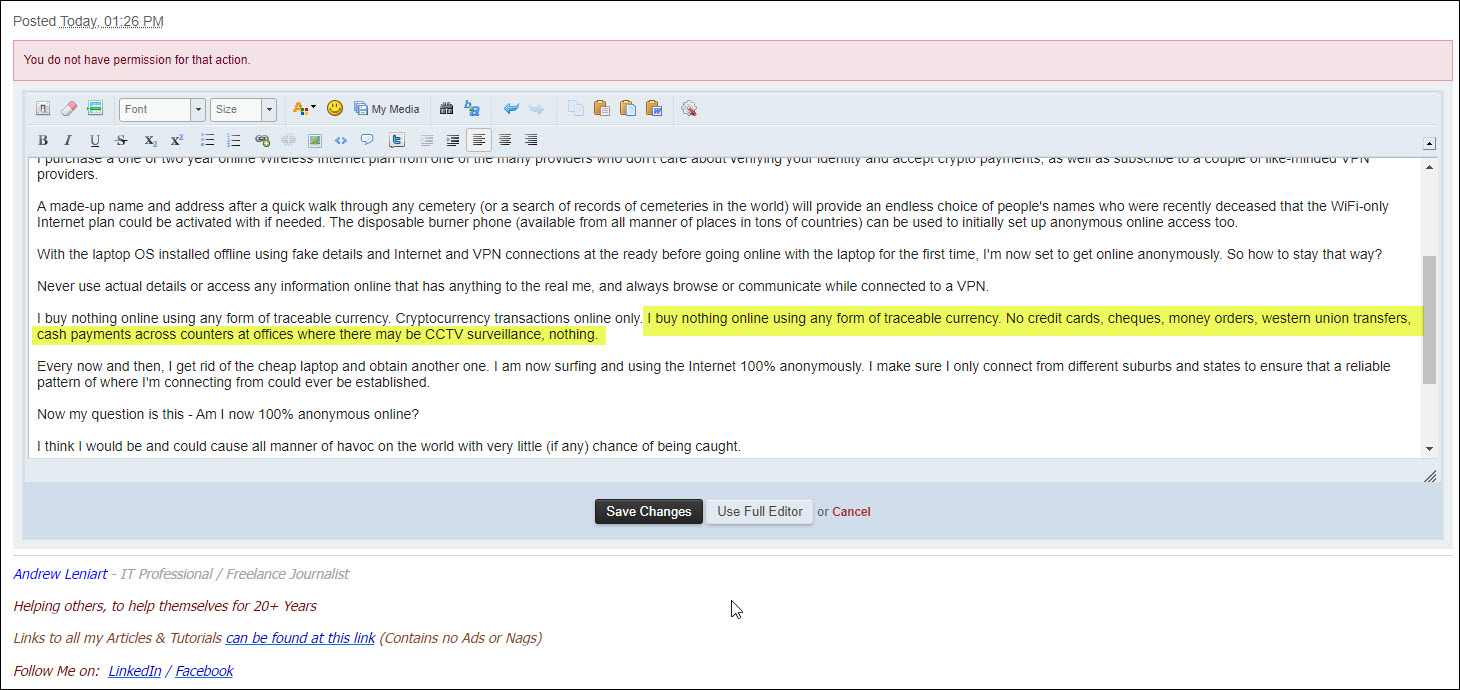Click Use Full Editor button
The width and height of the screenshot is (1460, 690).
(x=760, y=511)
